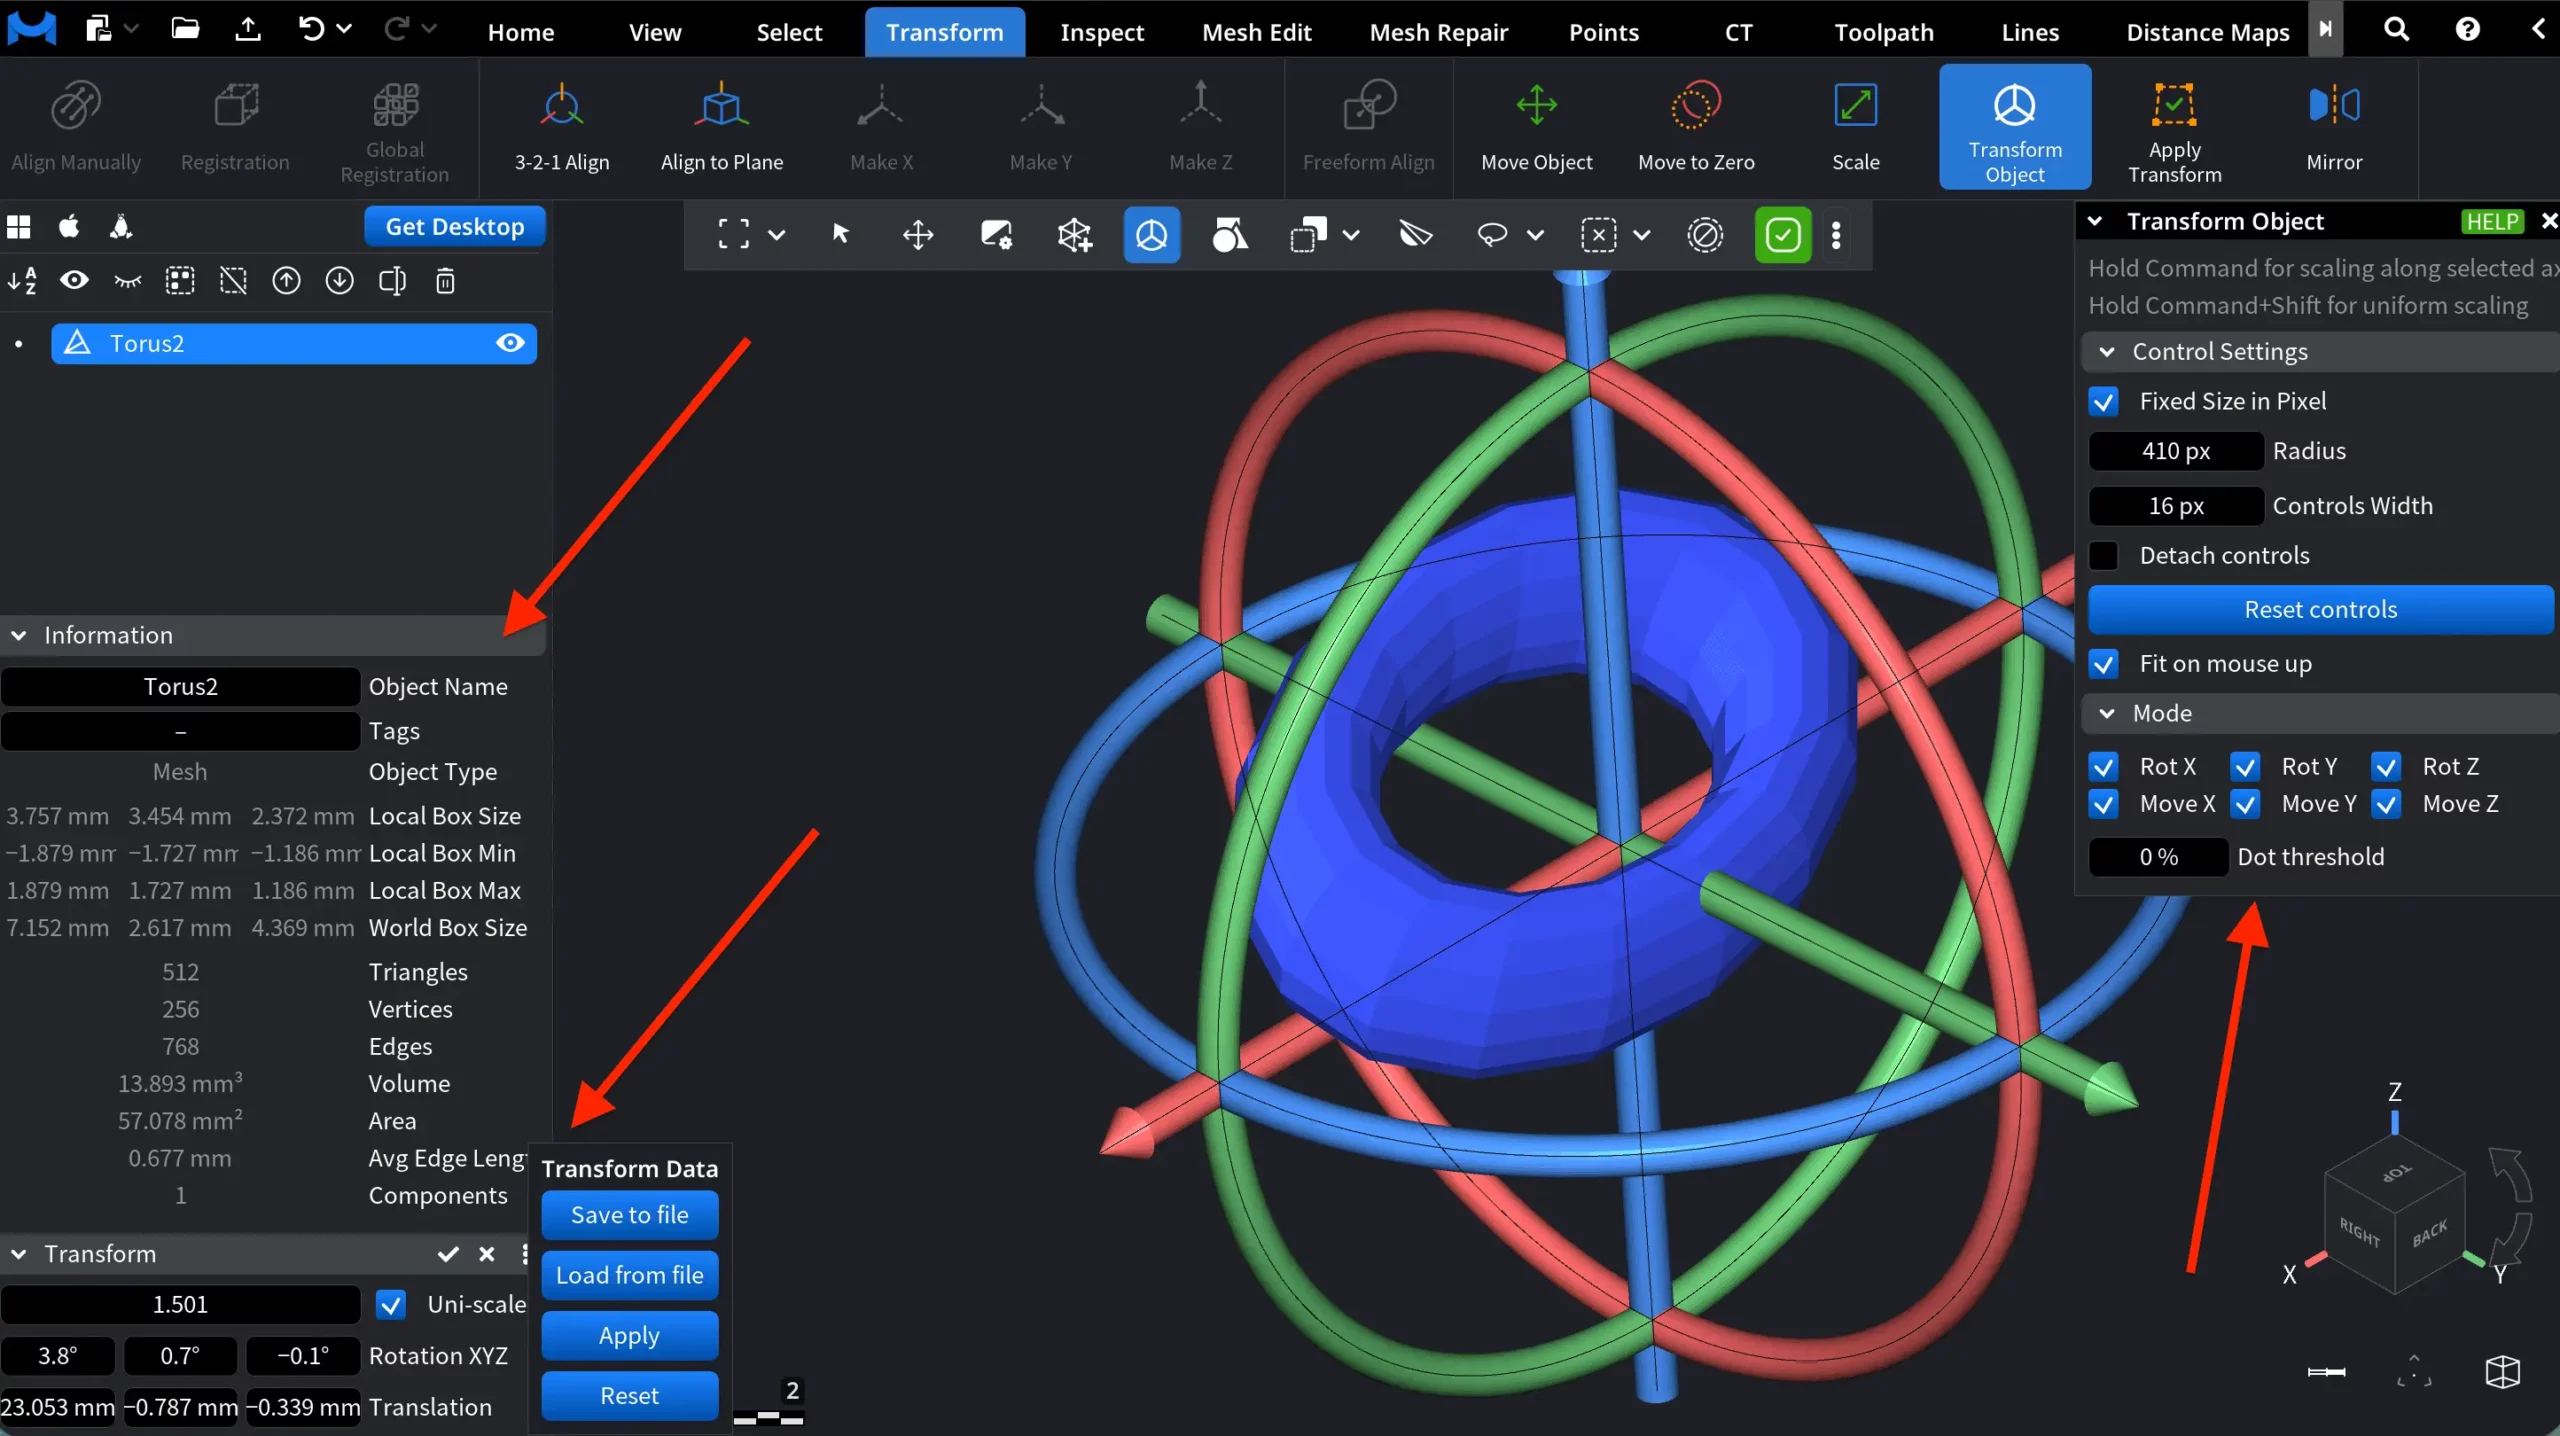Delete object using the trash icon
The height and width of the screenshot is (1436, 2560).
[445, 281]
